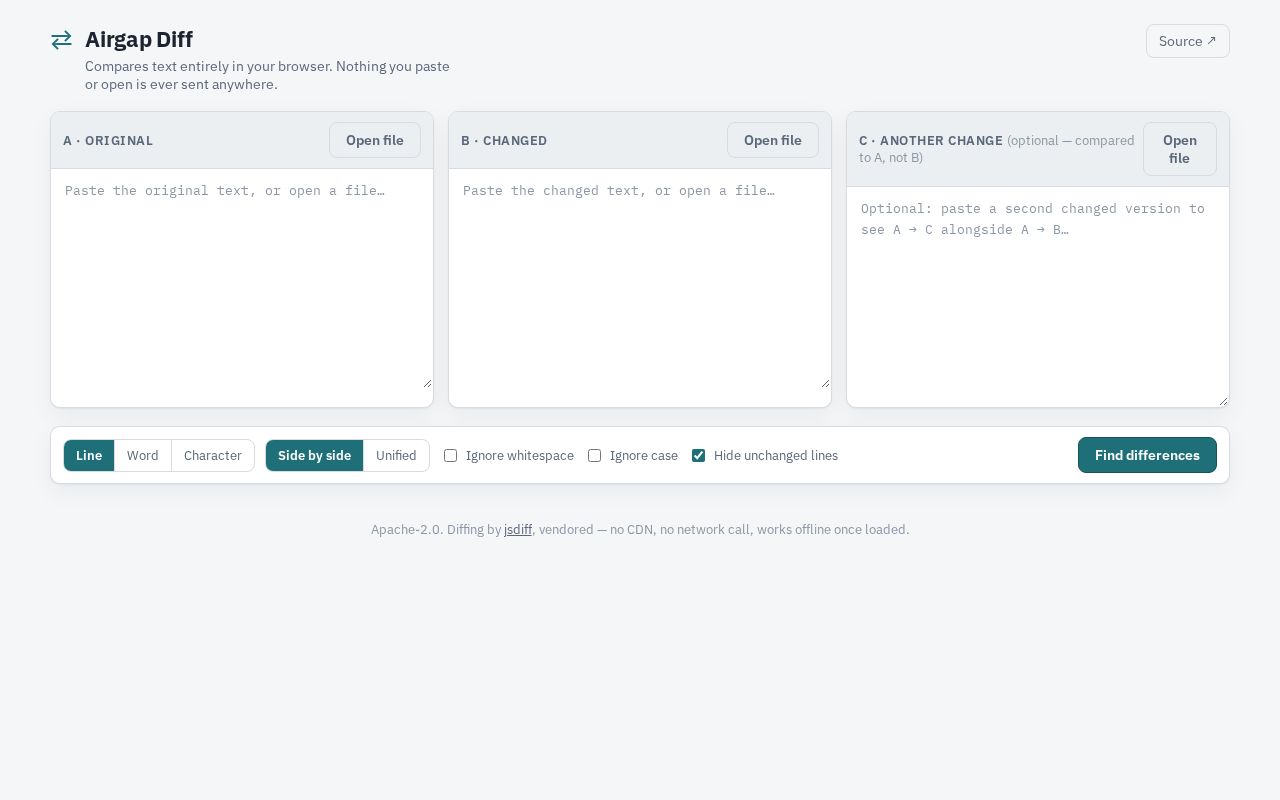Run Find differences
Viewport: 1280px width, 800px height.
(x=1147, y=455)
